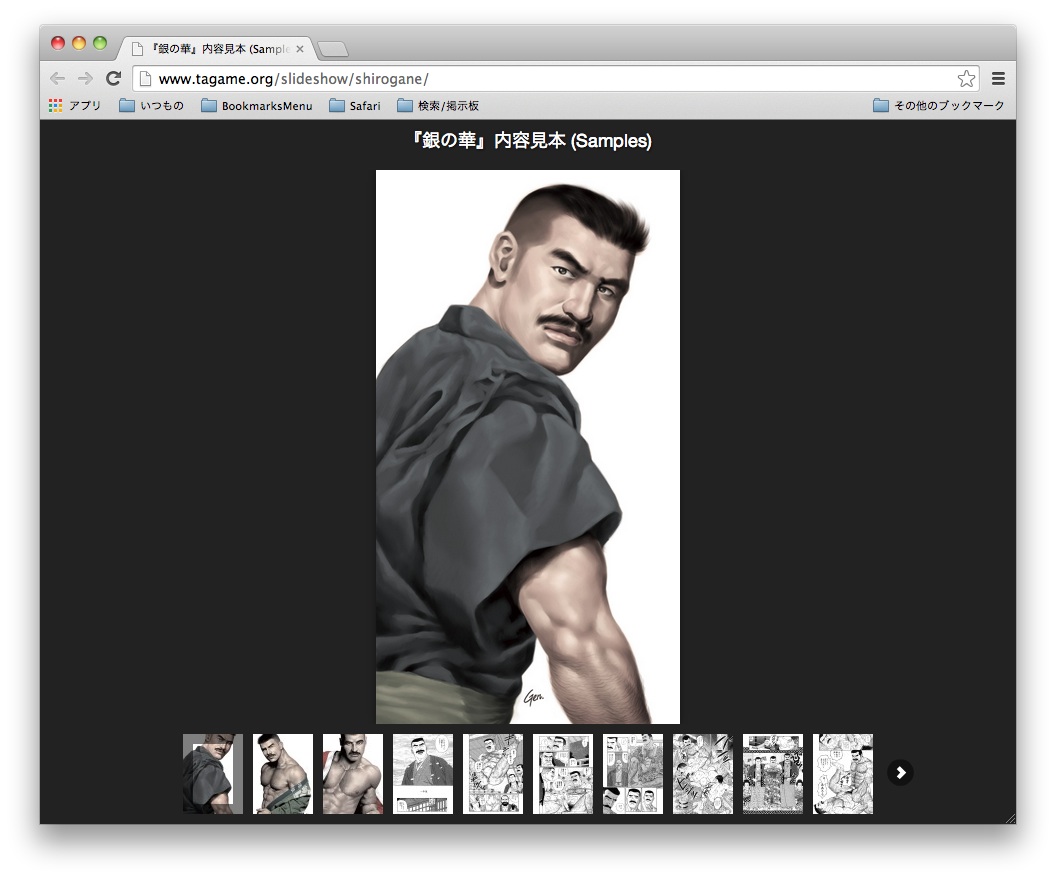Click the large main slideshow image
The height and width of the screenshot is (879, 1056).
[528, 447]
